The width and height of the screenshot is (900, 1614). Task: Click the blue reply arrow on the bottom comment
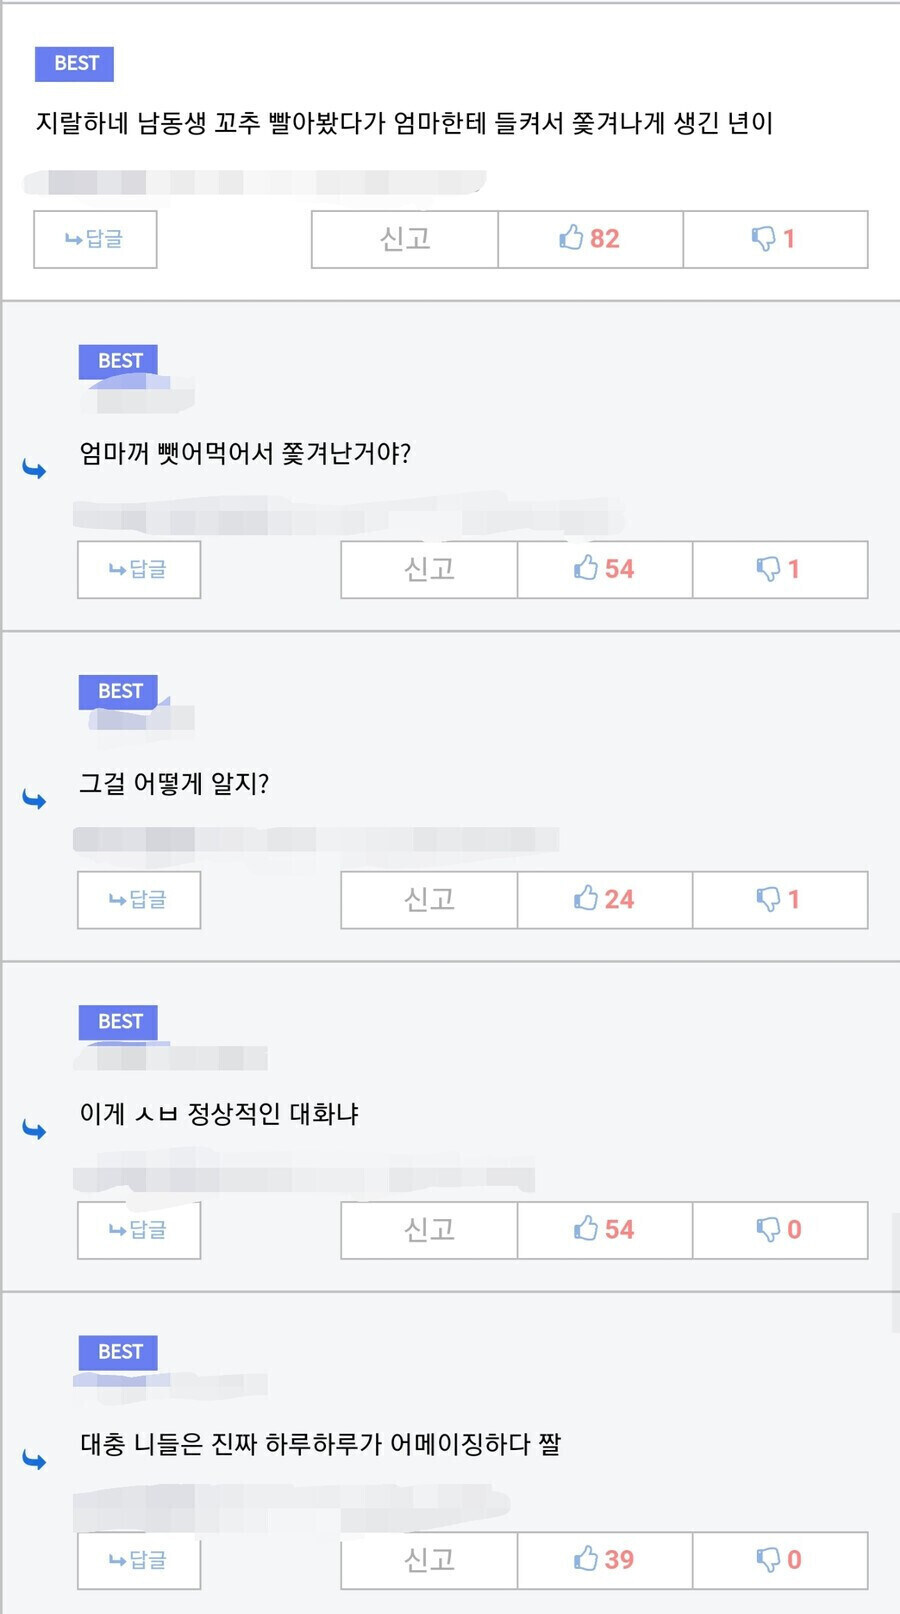33,1458
